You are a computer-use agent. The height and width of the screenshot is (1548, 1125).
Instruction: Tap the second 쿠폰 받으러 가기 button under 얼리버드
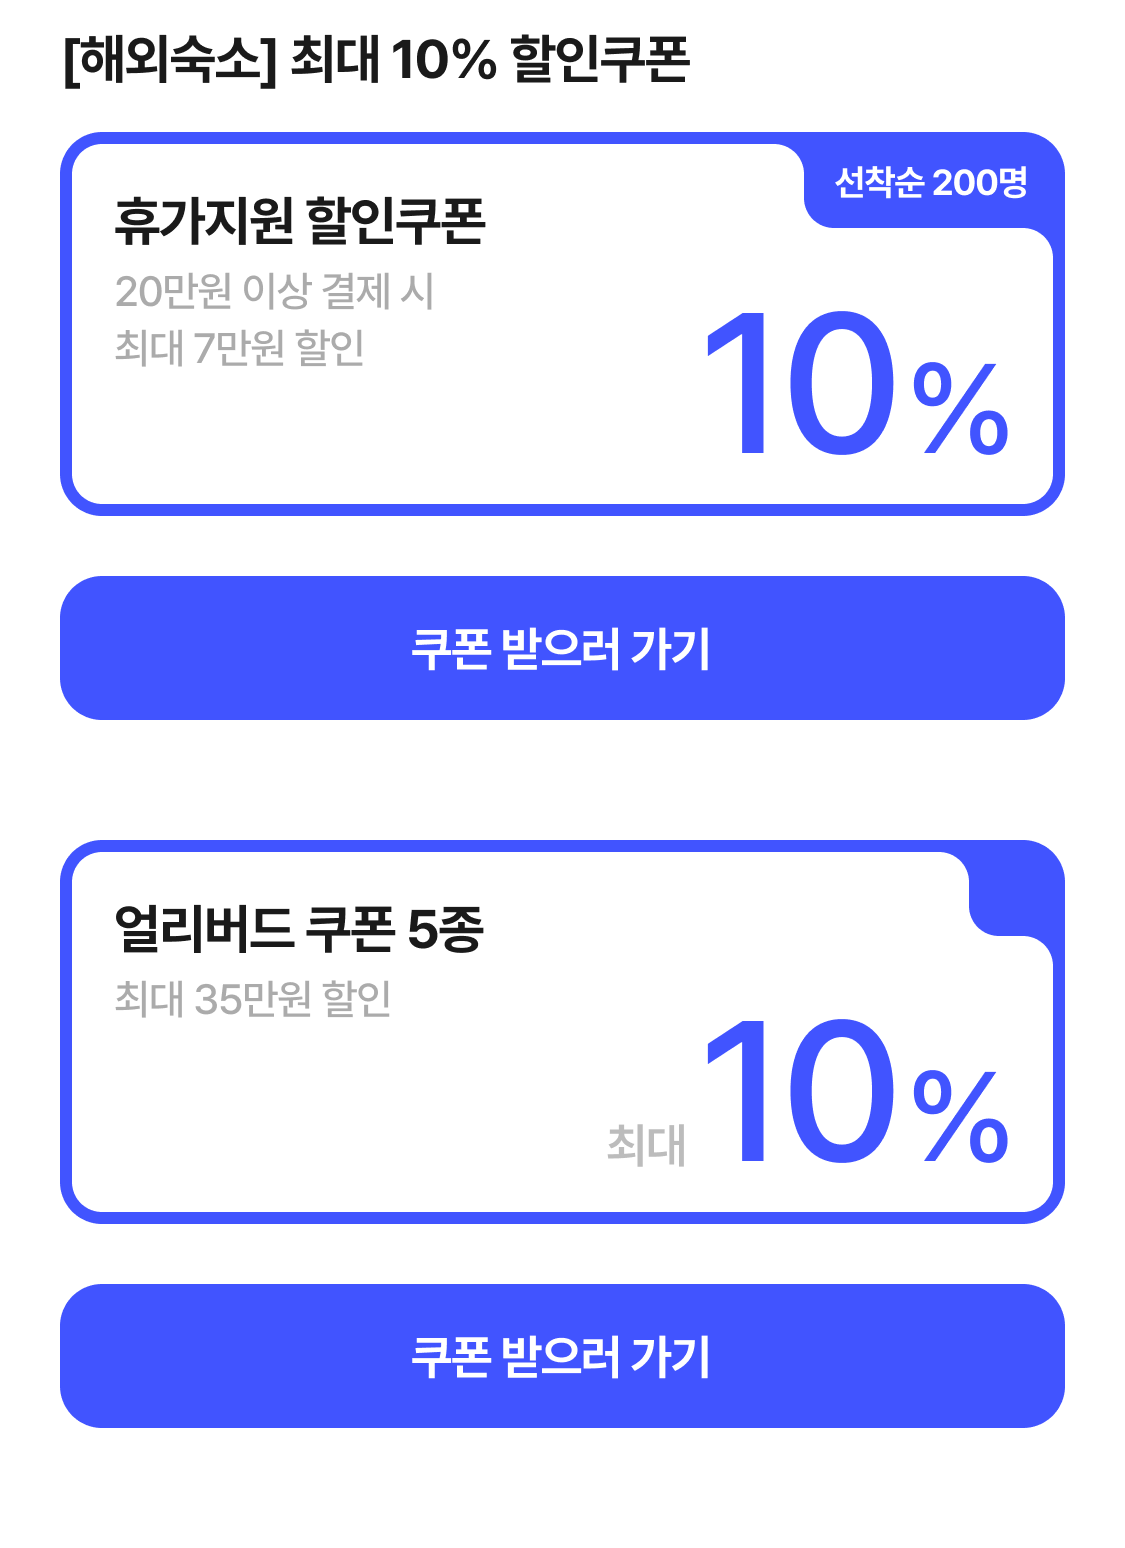pyautogui.click(x=562, y=1356)
